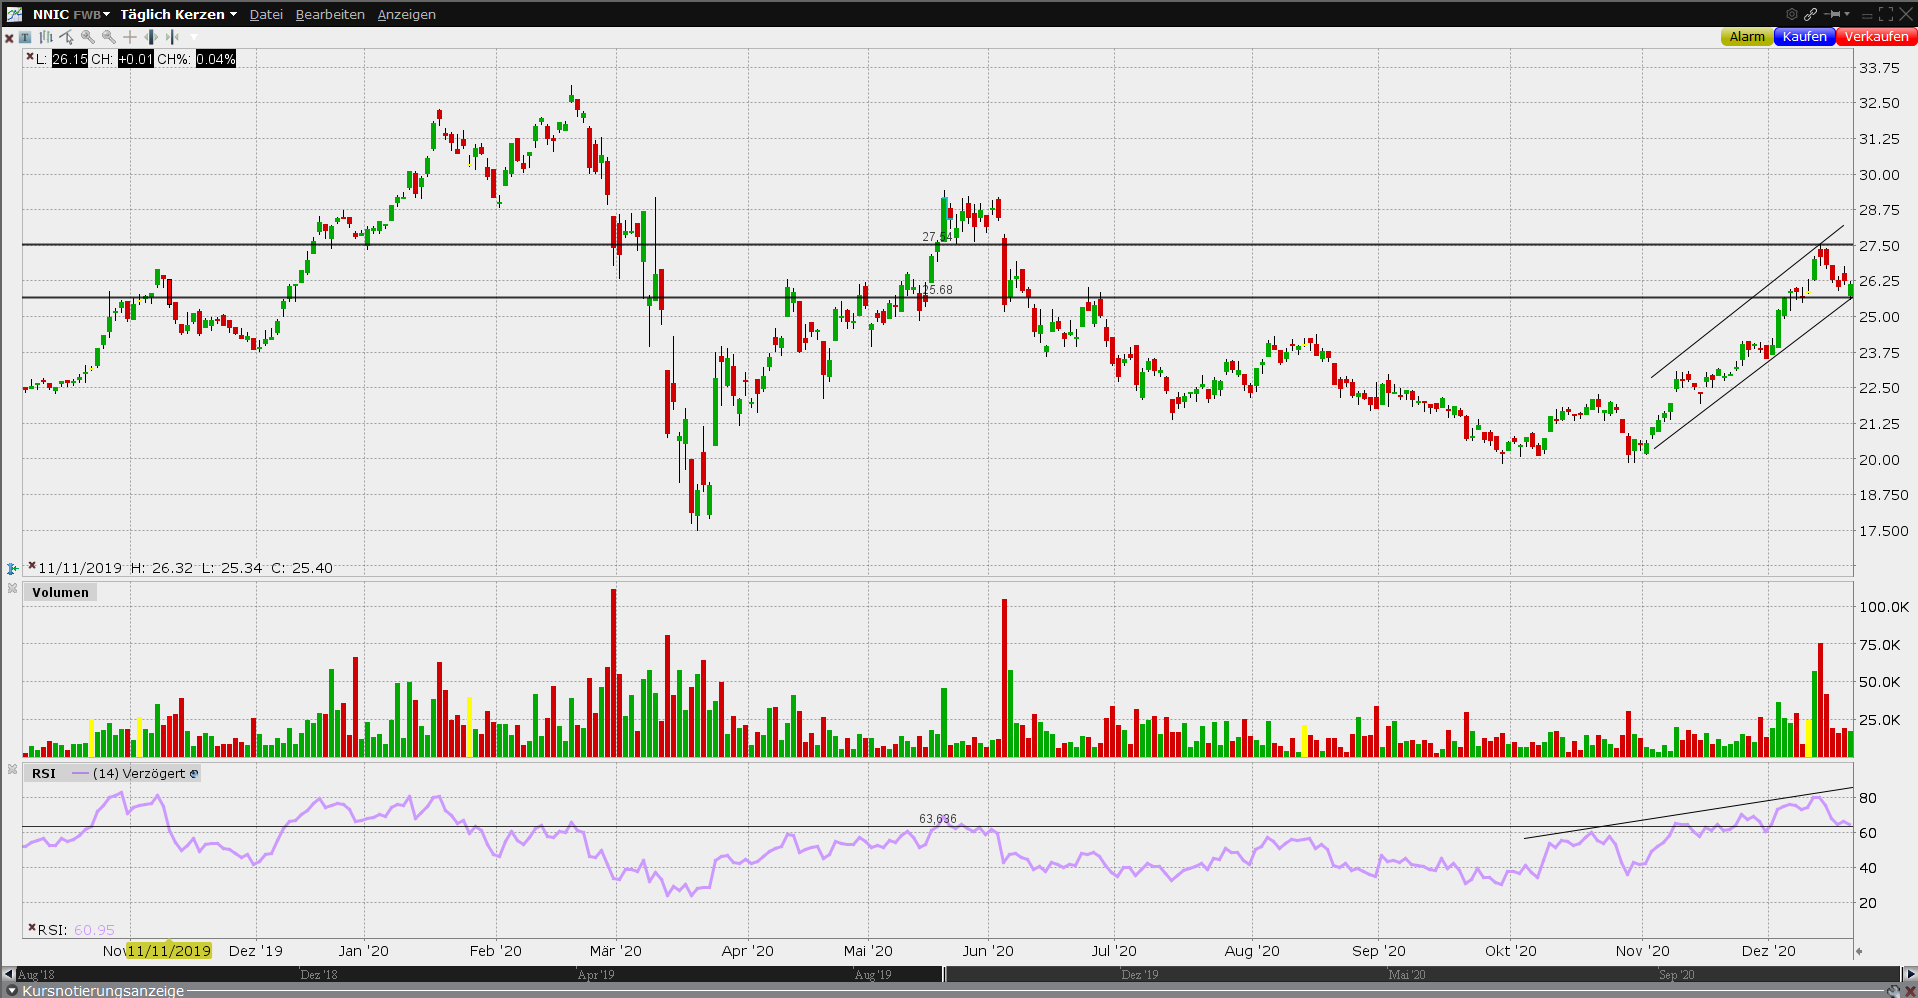Hide the L/CH price info label
The width and height of the screenshot is (1918, 998).
click(x=30, y=57)
